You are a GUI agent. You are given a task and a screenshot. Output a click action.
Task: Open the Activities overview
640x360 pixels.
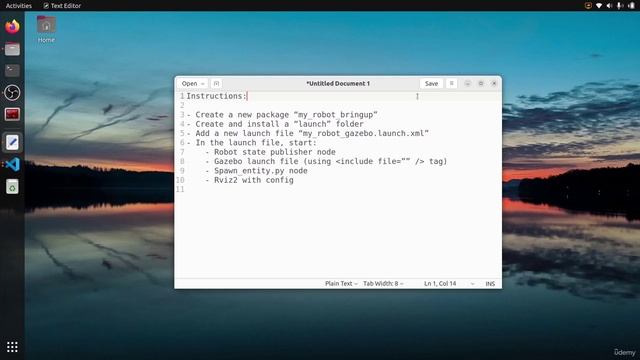pyautogui.click(x=19, y=6)
